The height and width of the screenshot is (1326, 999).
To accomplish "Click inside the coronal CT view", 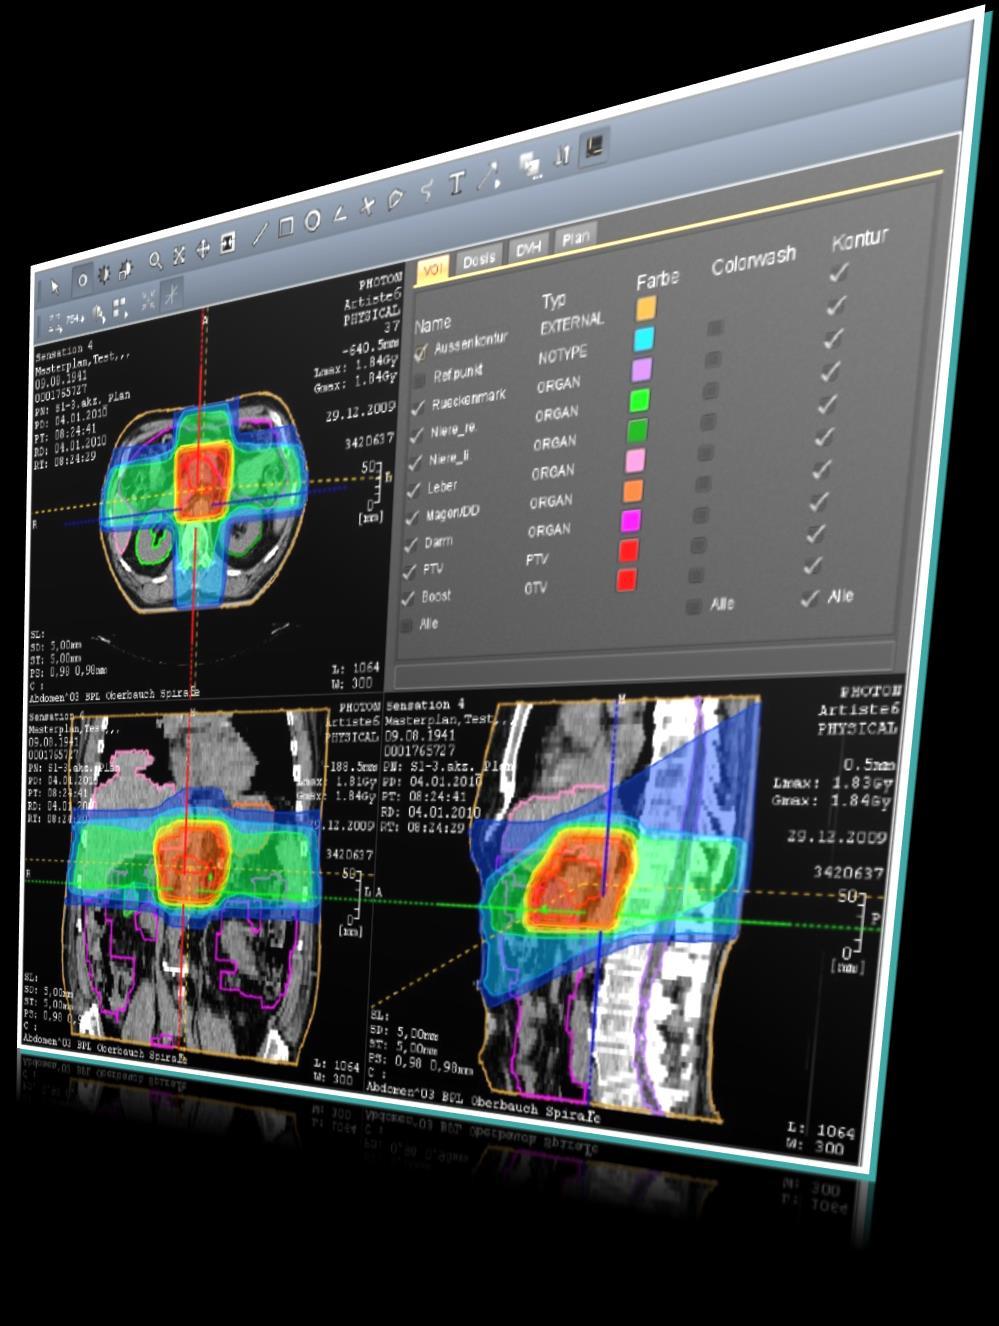I will point(195,885).
